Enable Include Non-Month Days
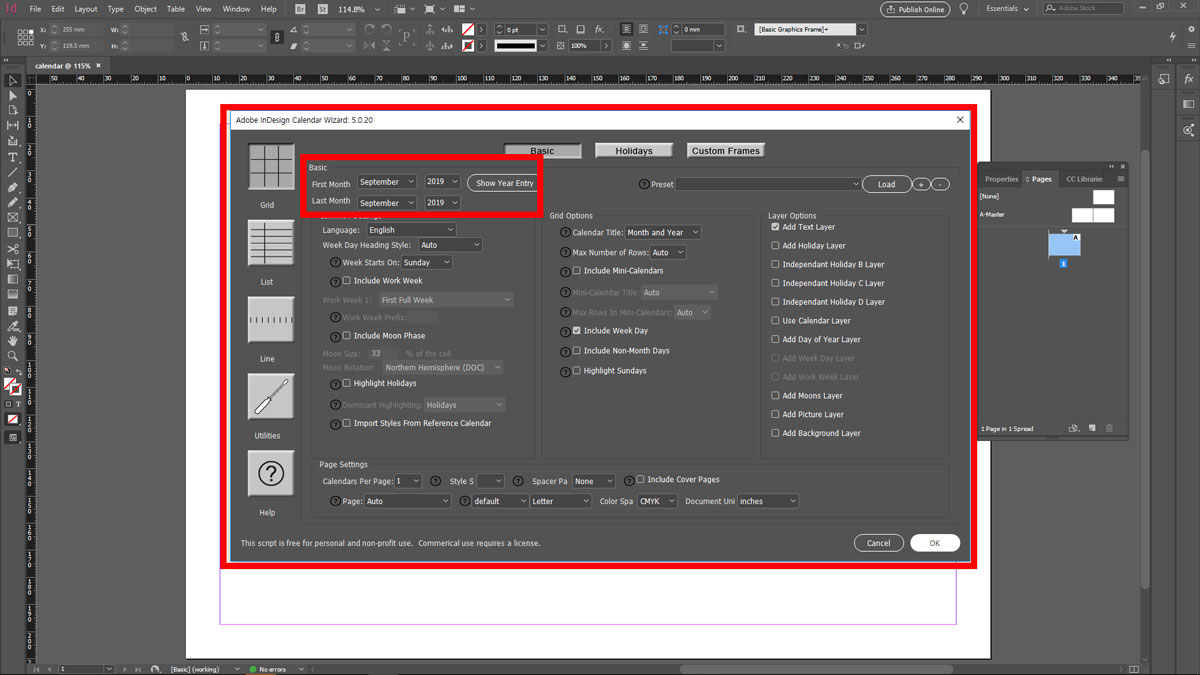Screen dimensions: 1200x675 coord(577,351)
